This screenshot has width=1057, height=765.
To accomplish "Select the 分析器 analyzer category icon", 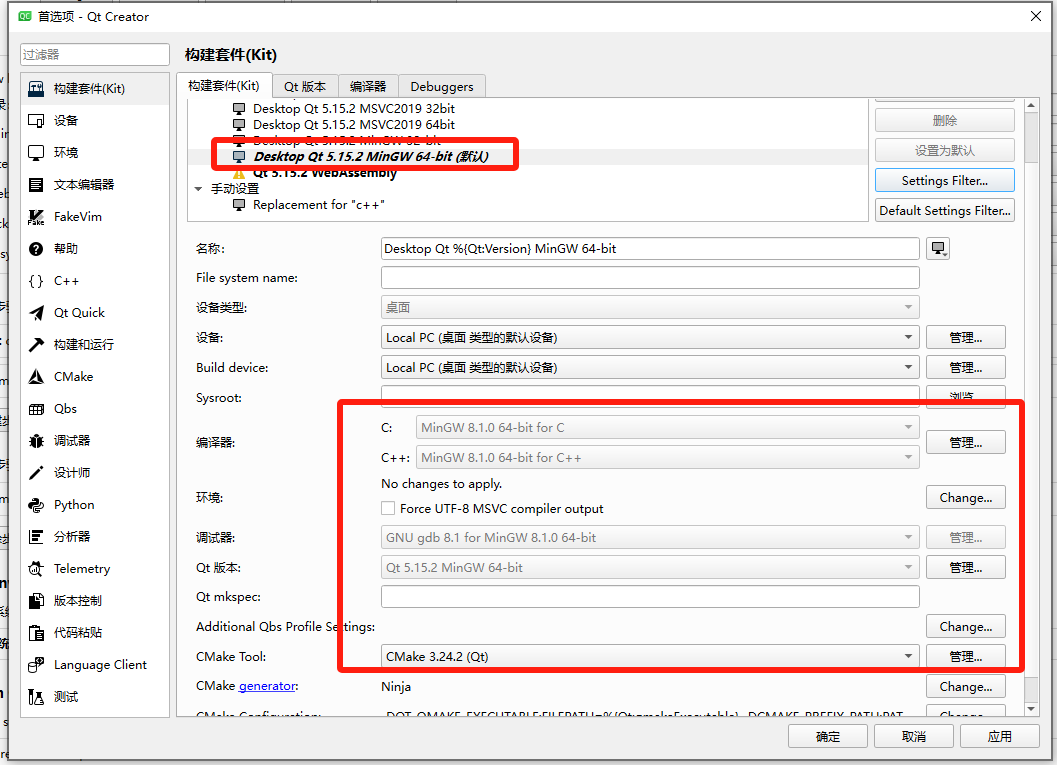I will click(x=36, y=537).
